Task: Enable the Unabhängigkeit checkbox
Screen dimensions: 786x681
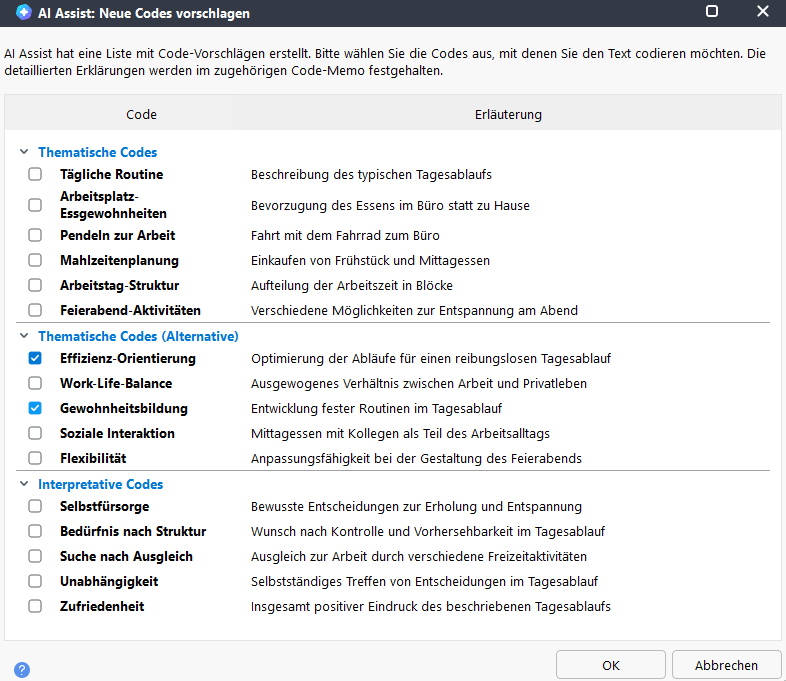Action: click(x=35, y=581)
